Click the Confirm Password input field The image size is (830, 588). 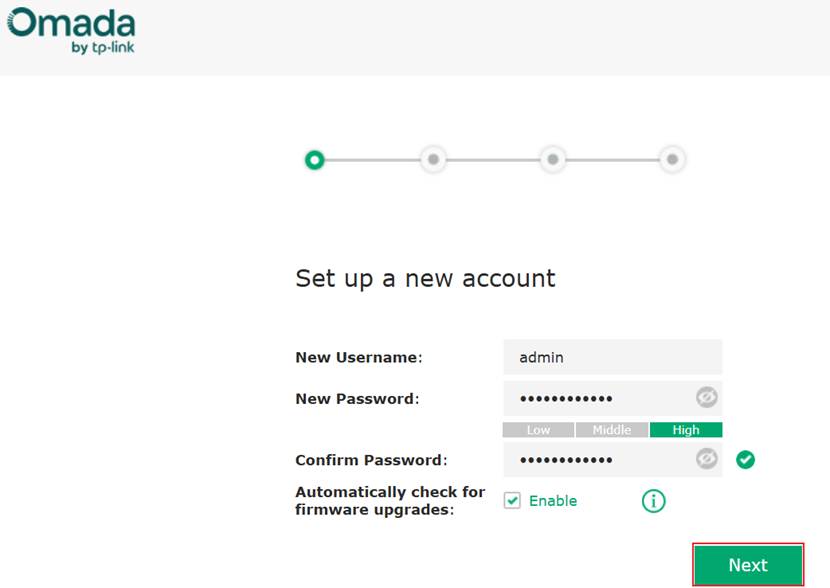click(x=600, y=459)
